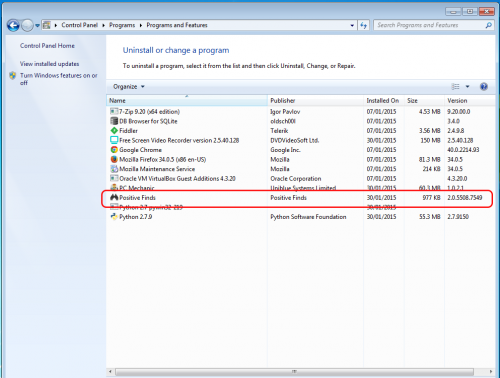
Task: Sort by the Installed On column
Action: [x=384, y=101]
